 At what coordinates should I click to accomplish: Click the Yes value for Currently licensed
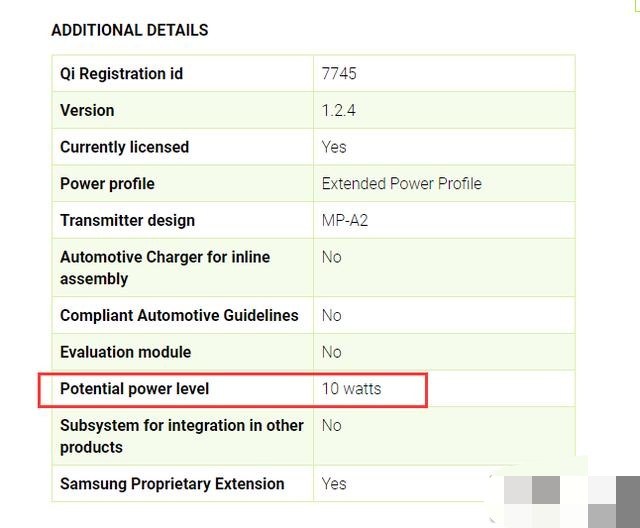pos(334,147)
